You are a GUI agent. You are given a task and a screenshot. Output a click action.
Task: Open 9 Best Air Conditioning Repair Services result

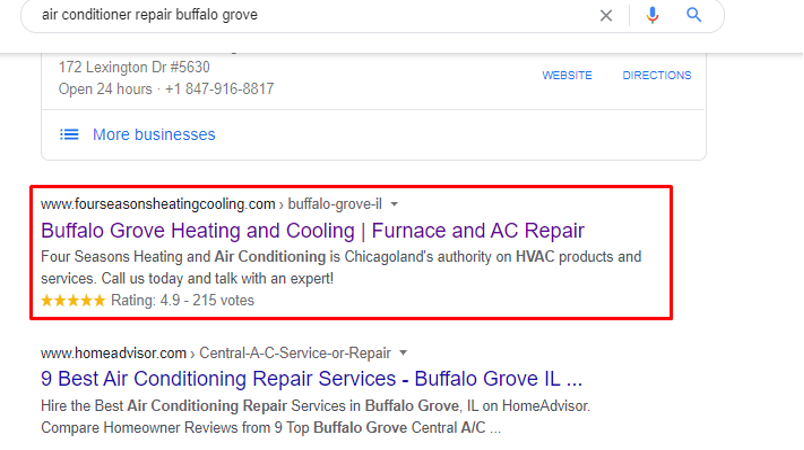tap(311, 379)
